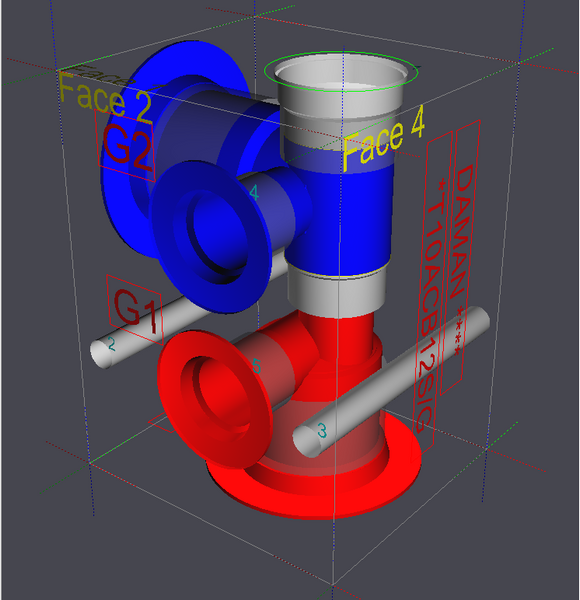The width and height of the screenshot is (580, 600).
Task: Click port number "2" on the gray rod
Action: [111, 344]
